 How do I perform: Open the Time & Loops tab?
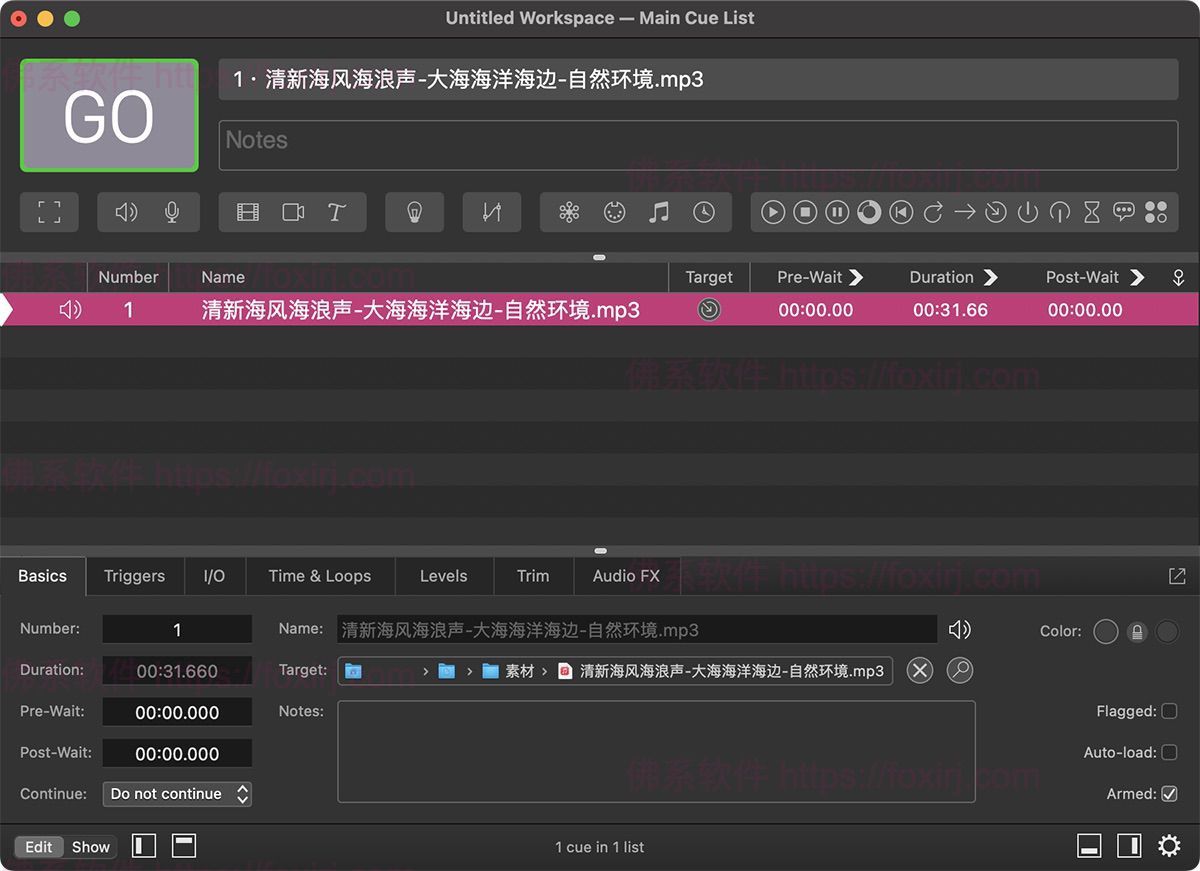click(x=319, y=576)
